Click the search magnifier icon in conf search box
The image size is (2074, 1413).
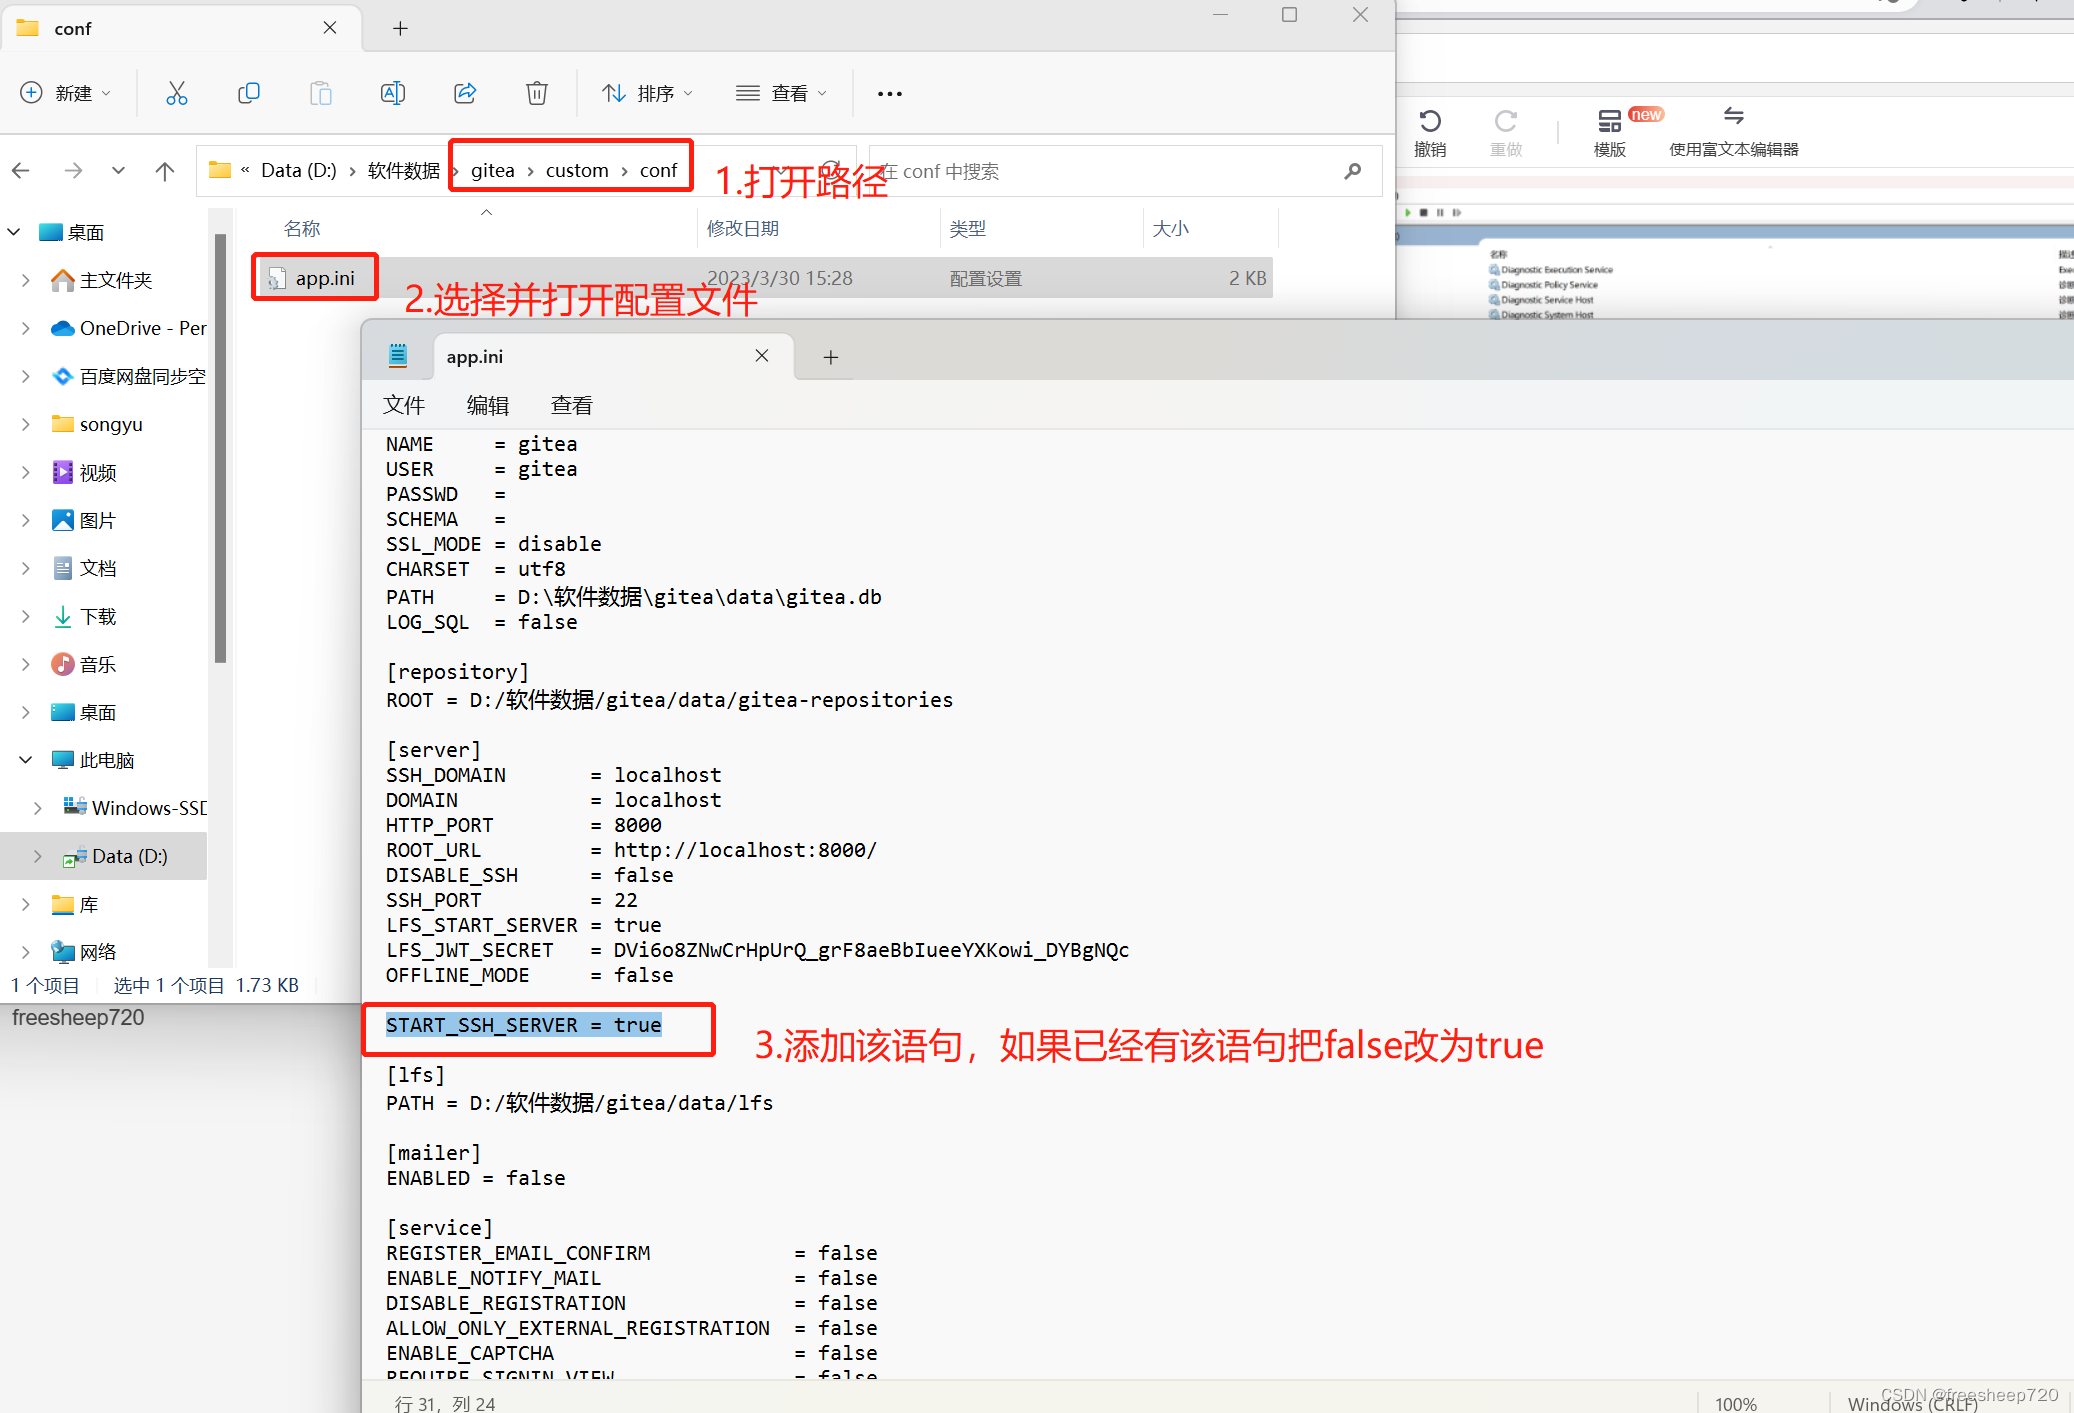(1353, 171)
